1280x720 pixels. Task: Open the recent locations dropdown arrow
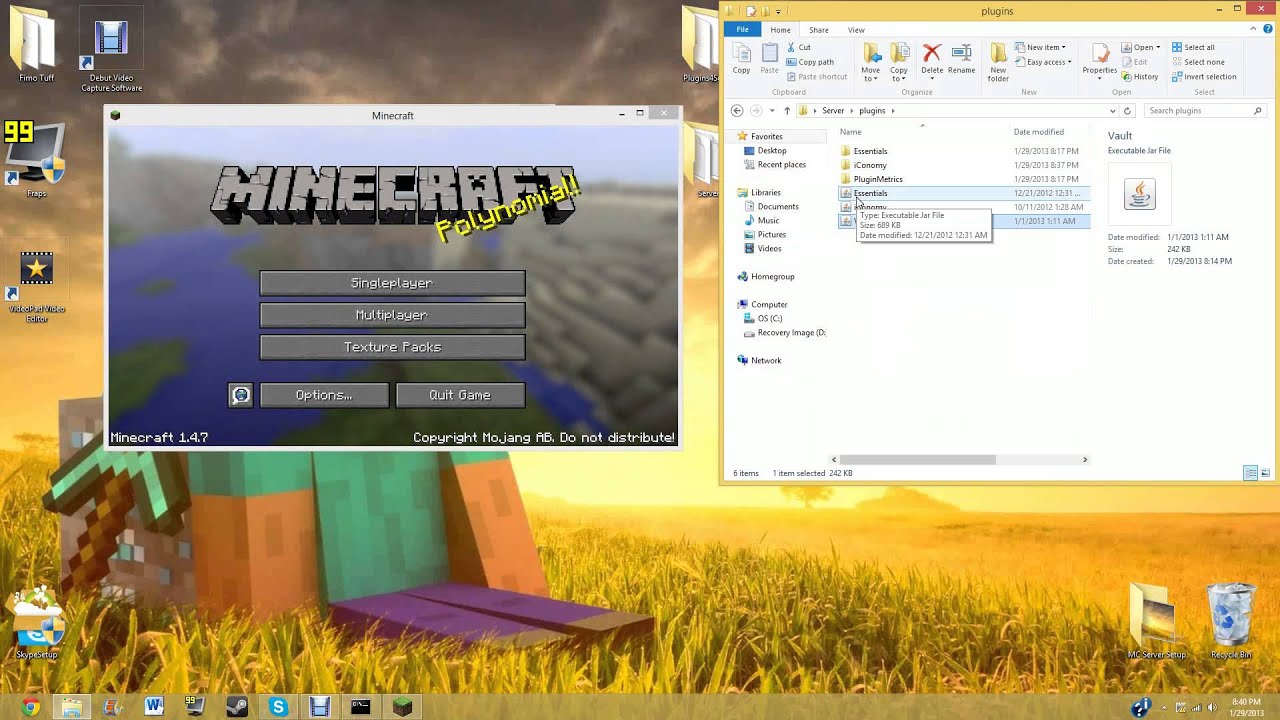pyautogui.click(x=772, y=111)
